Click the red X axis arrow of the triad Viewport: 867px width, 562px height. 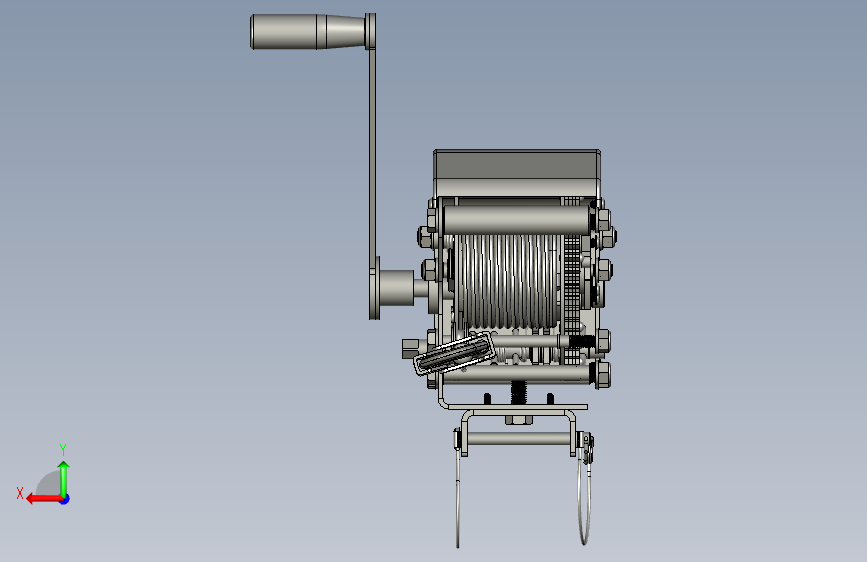point(43,499)
